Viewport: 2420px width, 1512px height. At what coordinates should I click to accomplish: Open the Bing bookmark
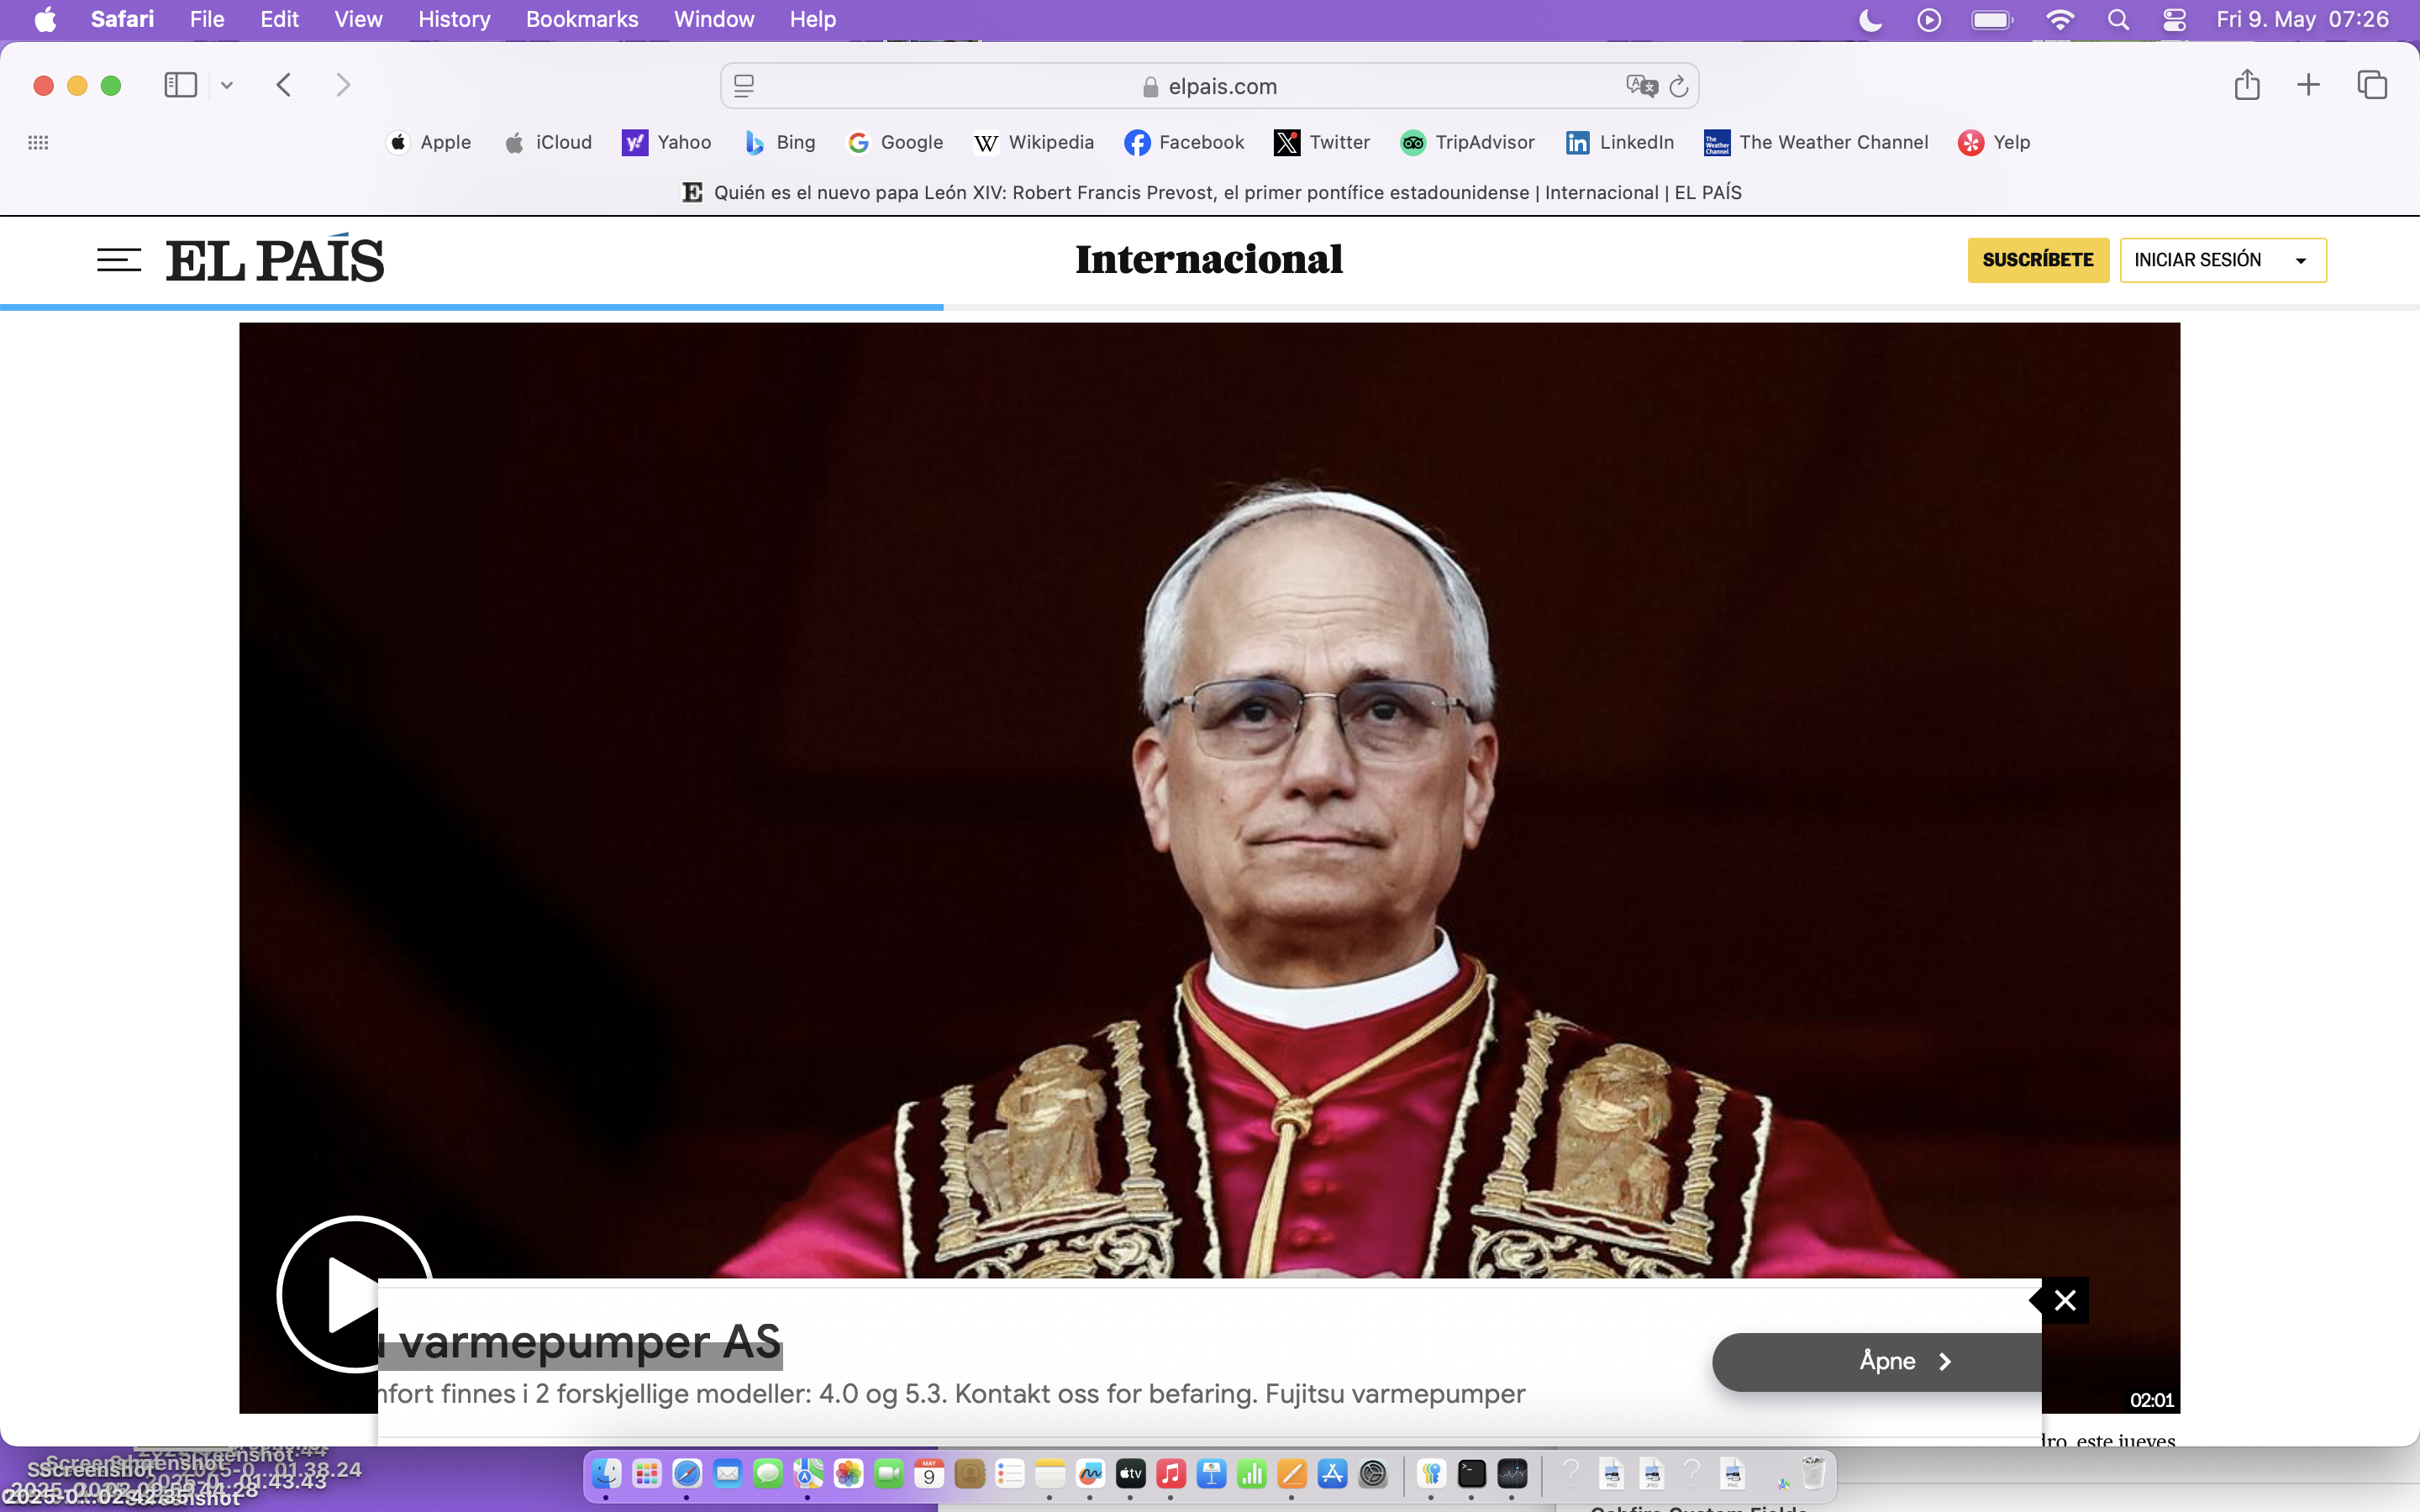tap(780, 142)
